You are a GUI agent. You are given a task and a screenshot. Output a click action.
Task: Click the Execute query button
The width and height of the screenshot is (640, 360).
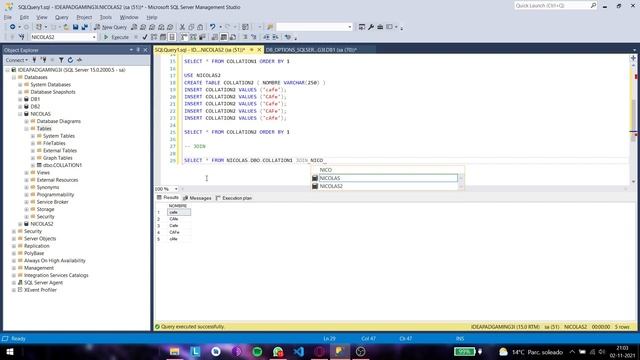[x=116, y=37]
